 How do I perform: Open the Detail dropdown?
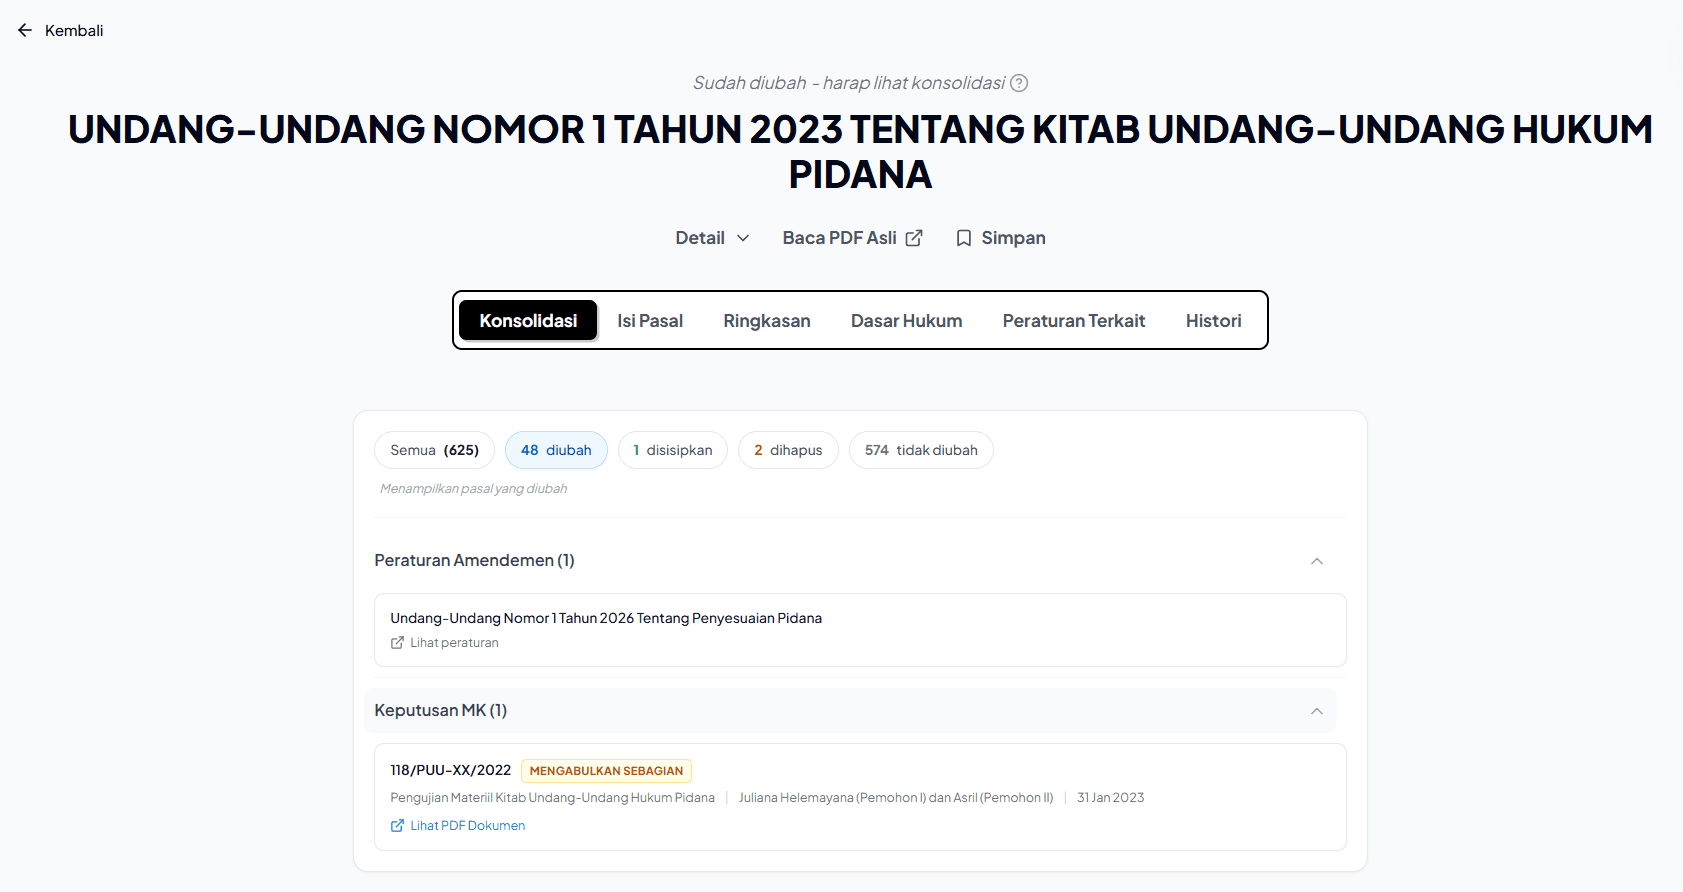pyautogui.click(x=712, y=238)
